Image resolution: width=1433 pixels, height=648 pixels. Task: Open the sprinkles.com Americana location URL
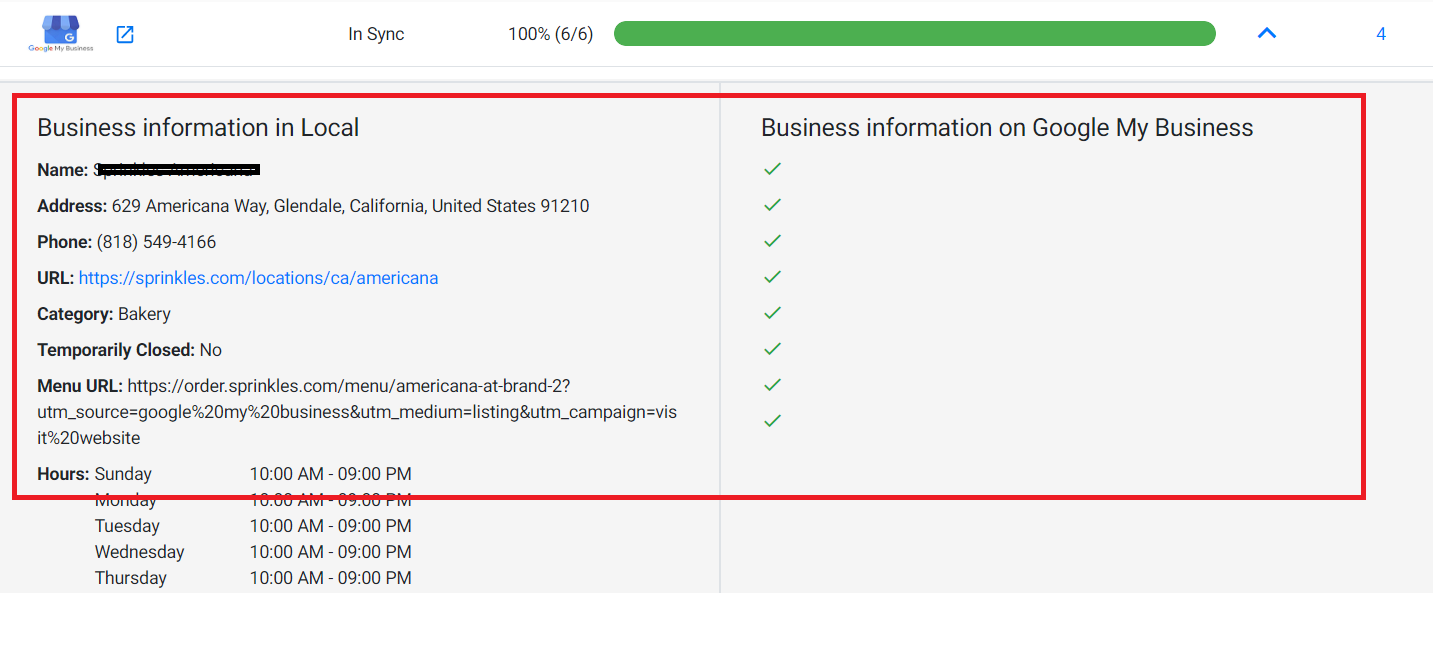coord(258,278)
